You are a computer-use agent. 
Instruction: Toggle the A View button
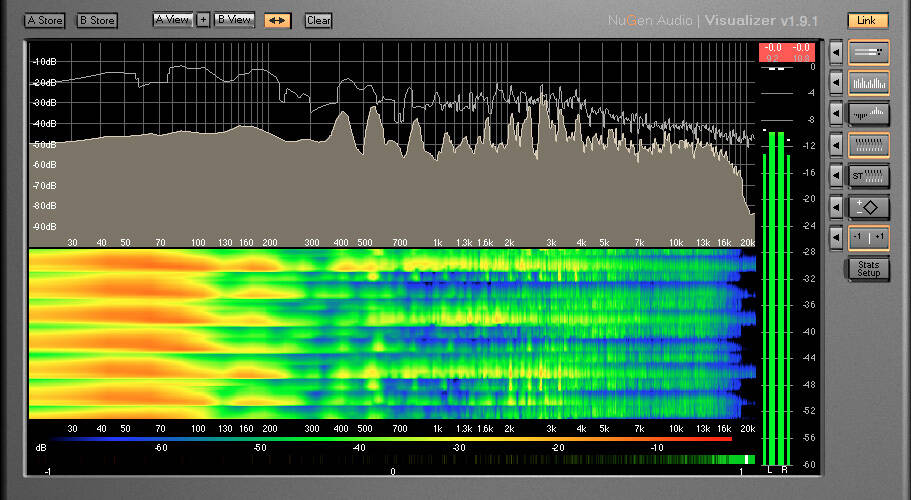173,20
